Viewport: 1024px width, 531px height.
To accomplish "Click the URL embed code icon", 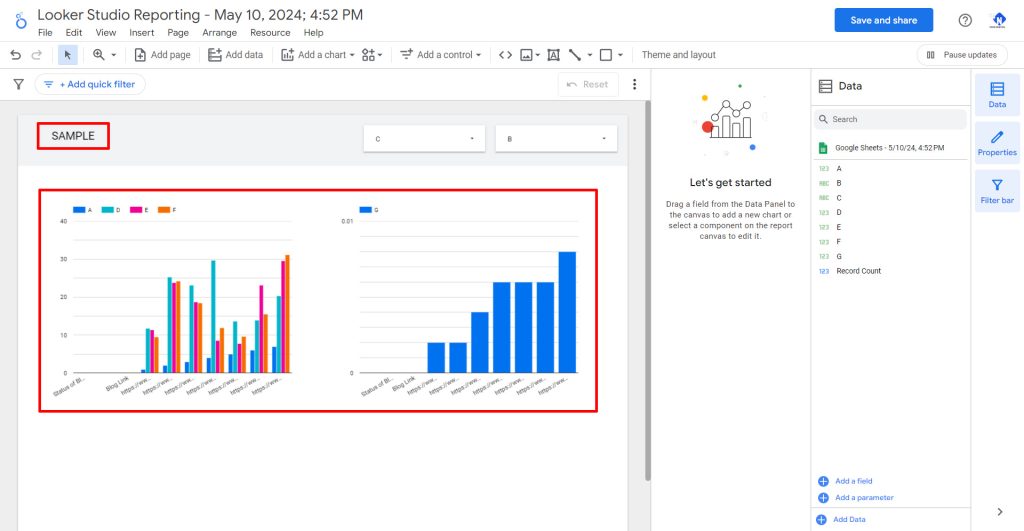I will [x=505, y=55].
